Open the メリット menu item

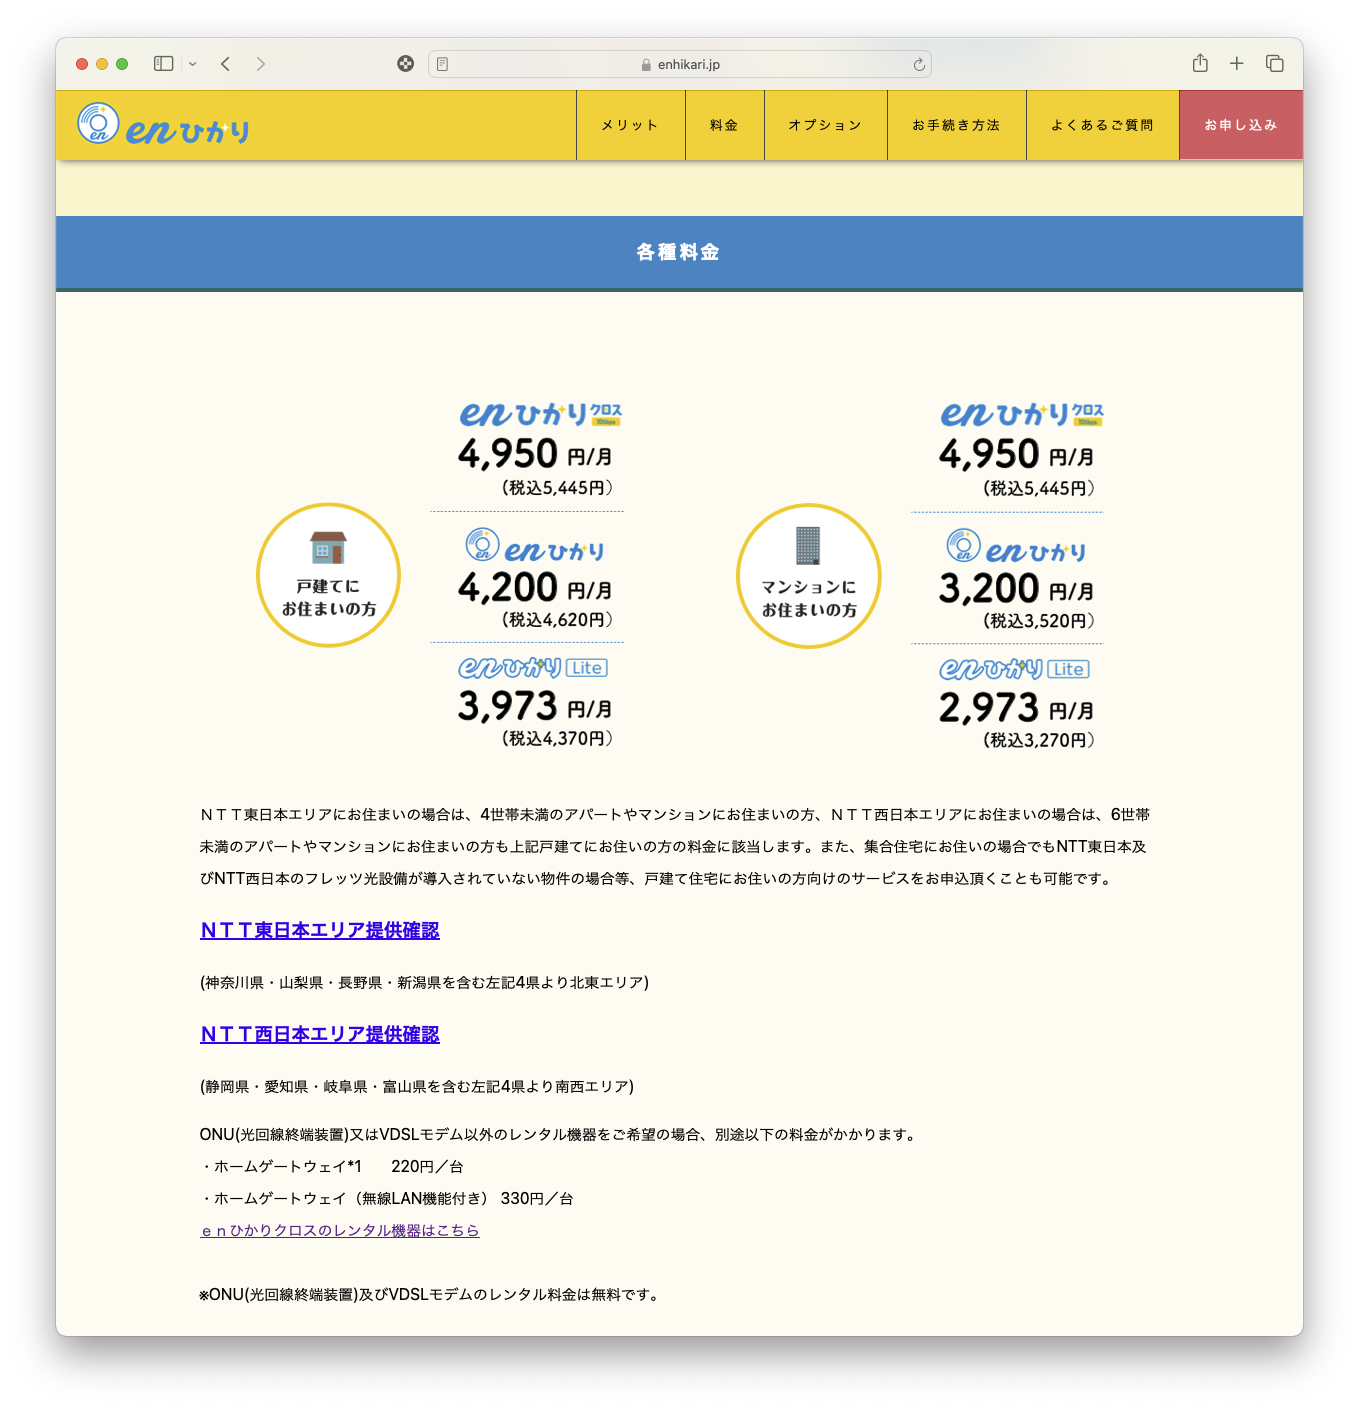(x=630, y=125)
